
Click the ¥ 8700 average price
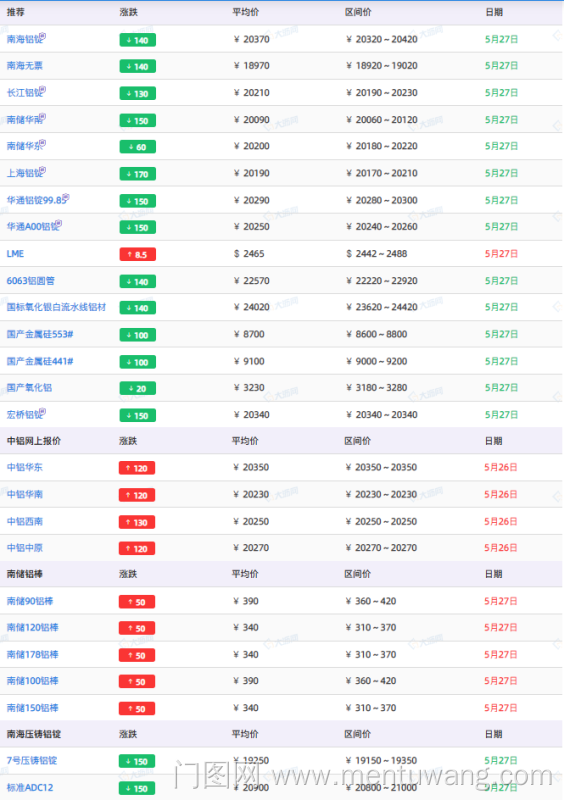pyautogui.click(x=249, y=334)
